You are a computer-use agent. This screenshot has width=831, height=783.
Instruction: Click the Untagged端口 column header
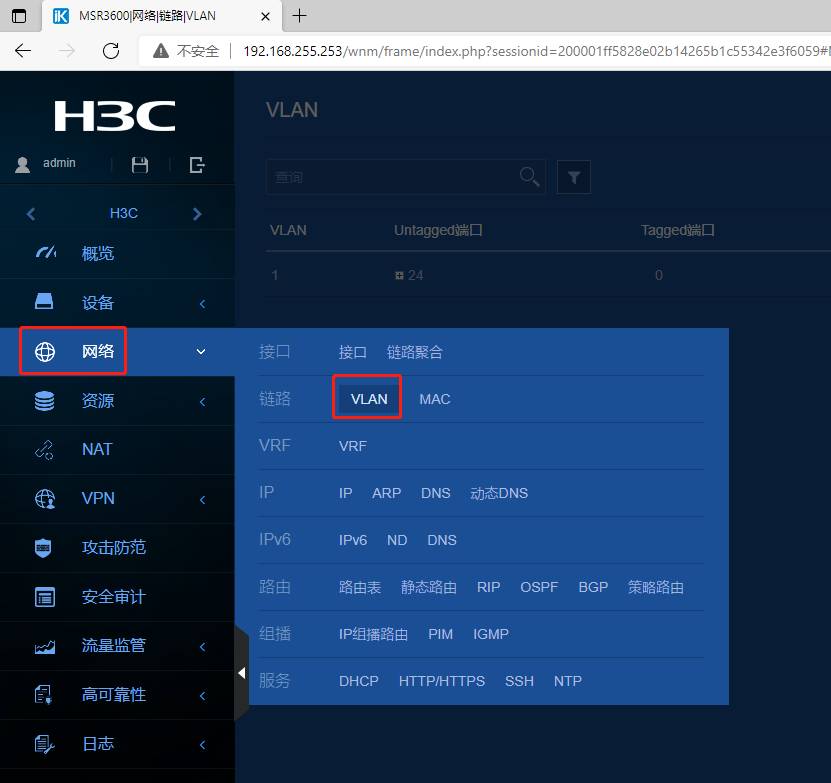[438, 230]
